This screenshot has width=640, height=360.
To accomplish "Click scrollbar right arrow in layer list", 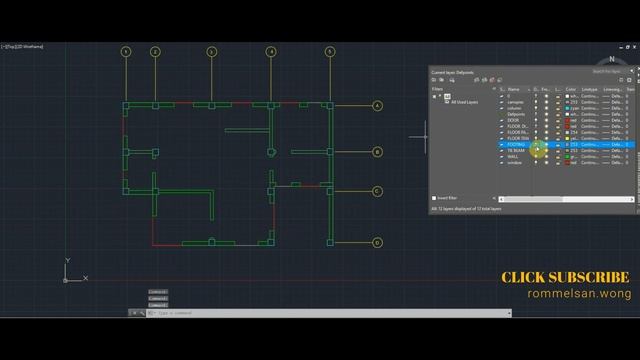I will [631, 199].
